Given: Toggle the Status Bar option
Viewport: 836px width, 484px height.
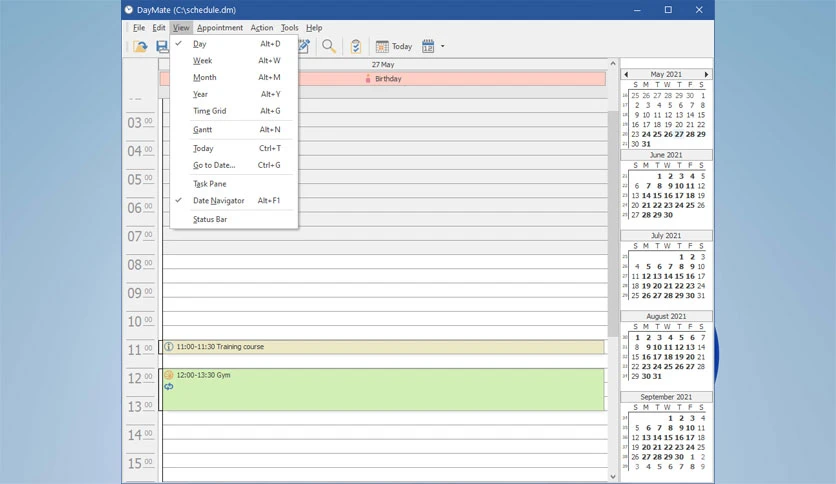Looking at the screenshot, I should point(234,220).
